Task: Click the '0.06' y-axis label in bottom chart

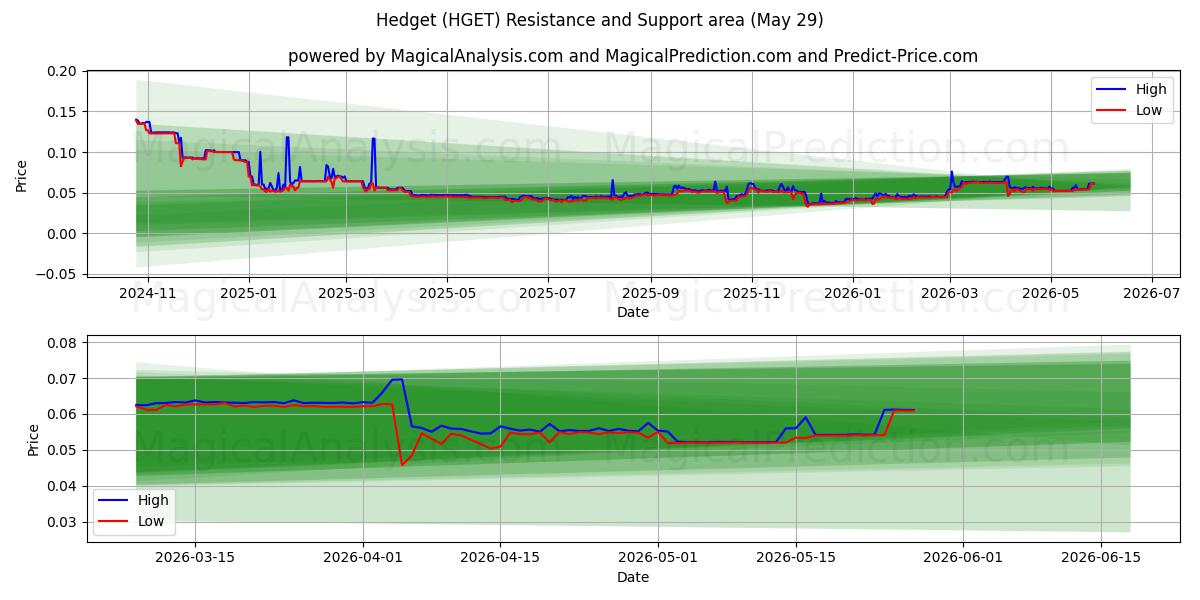Action: 61,415
